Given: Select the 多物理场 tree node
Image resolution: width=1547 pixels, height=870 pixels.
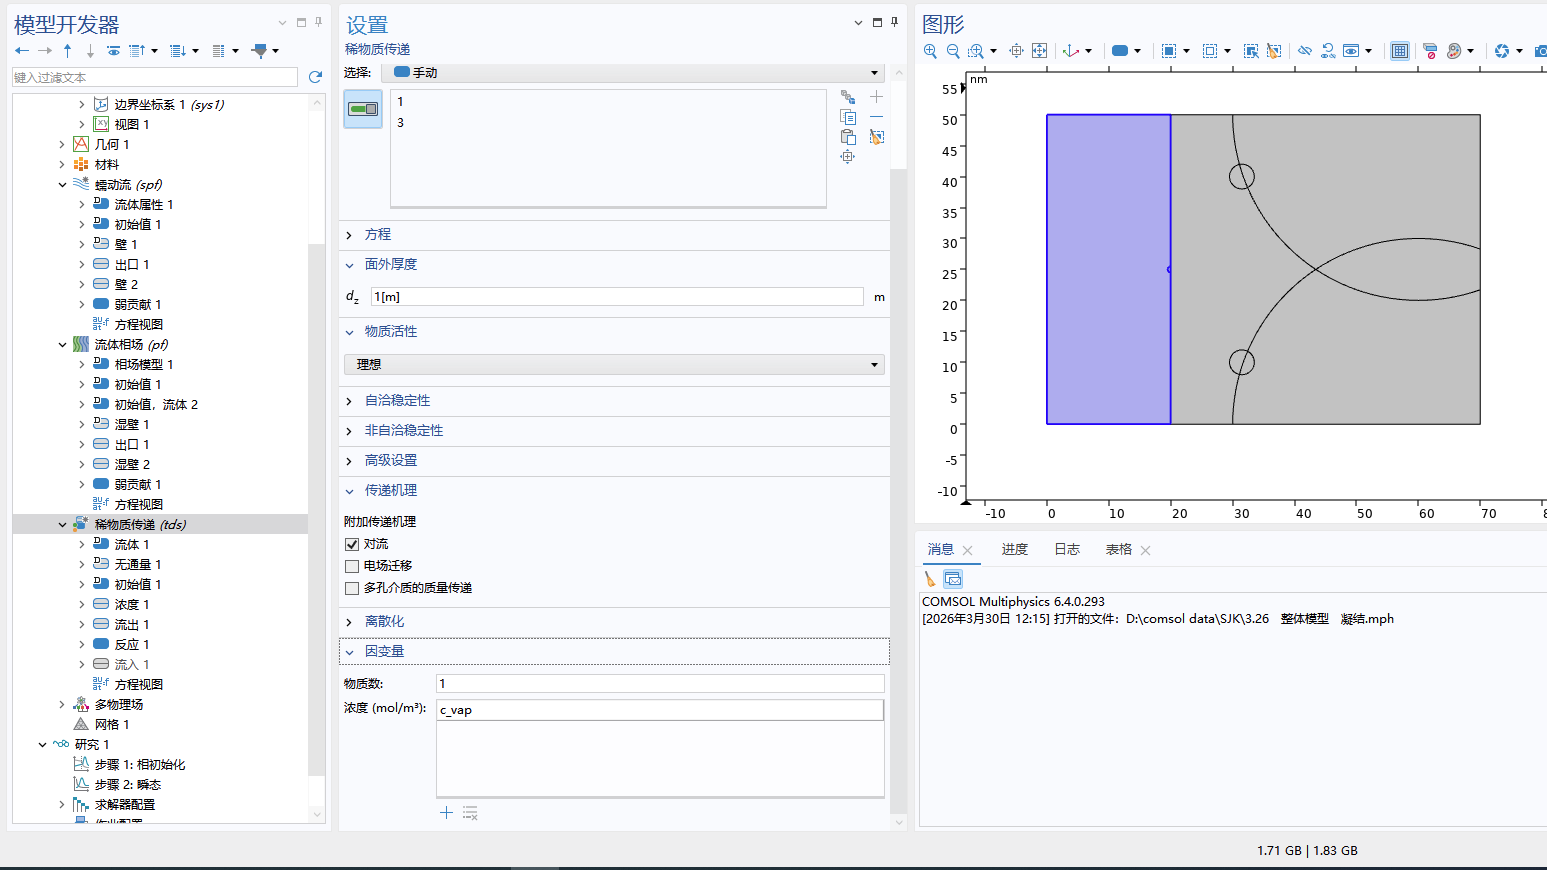Looking at the screenshot, I should point(119,704).
